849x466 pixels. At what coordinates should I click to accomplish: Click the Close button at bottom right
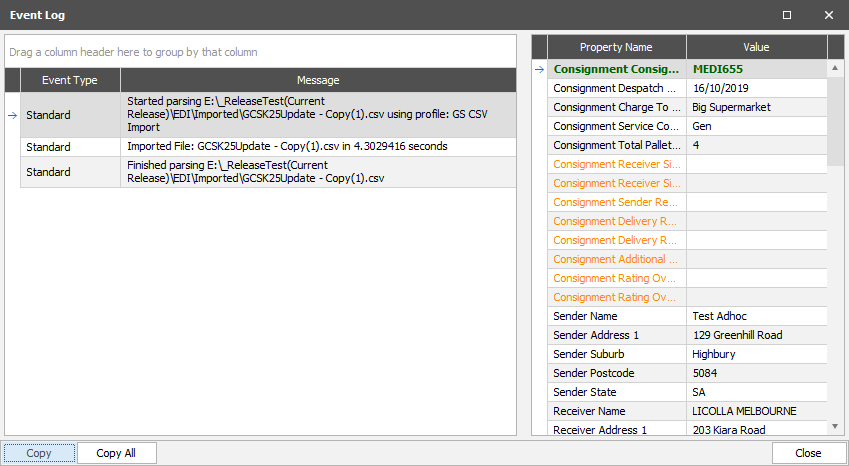(808, 453)
